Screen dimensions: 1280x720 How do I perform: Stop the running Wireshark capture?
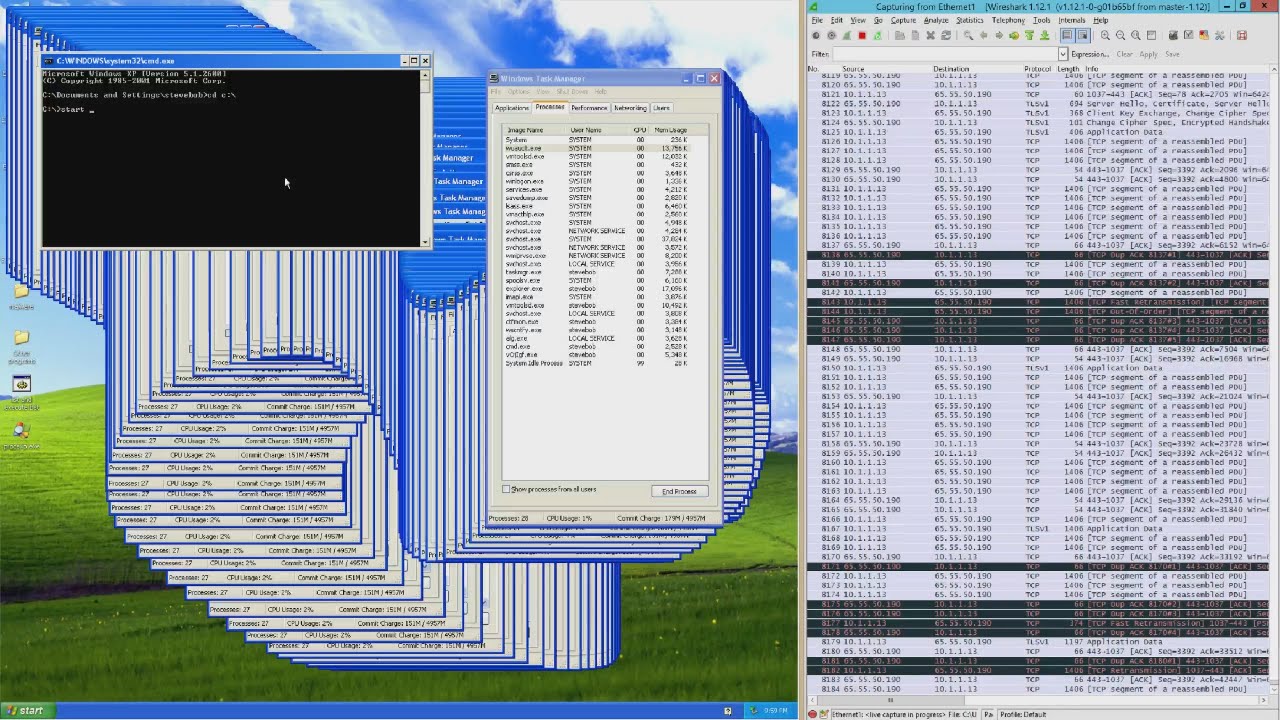862,35
